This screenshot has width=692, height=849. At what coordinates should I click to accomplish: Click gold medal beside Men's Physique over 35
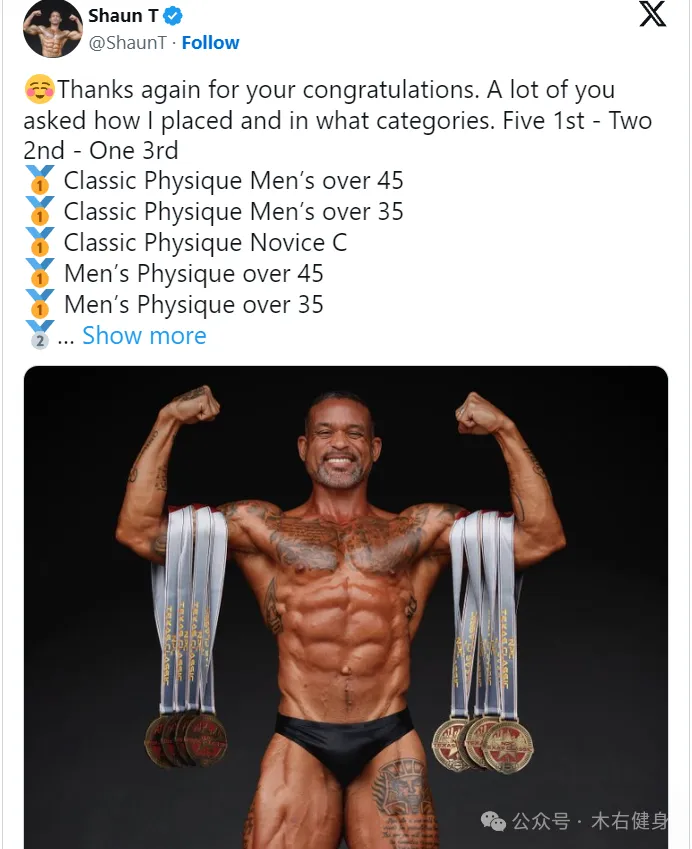pos(40,304)
